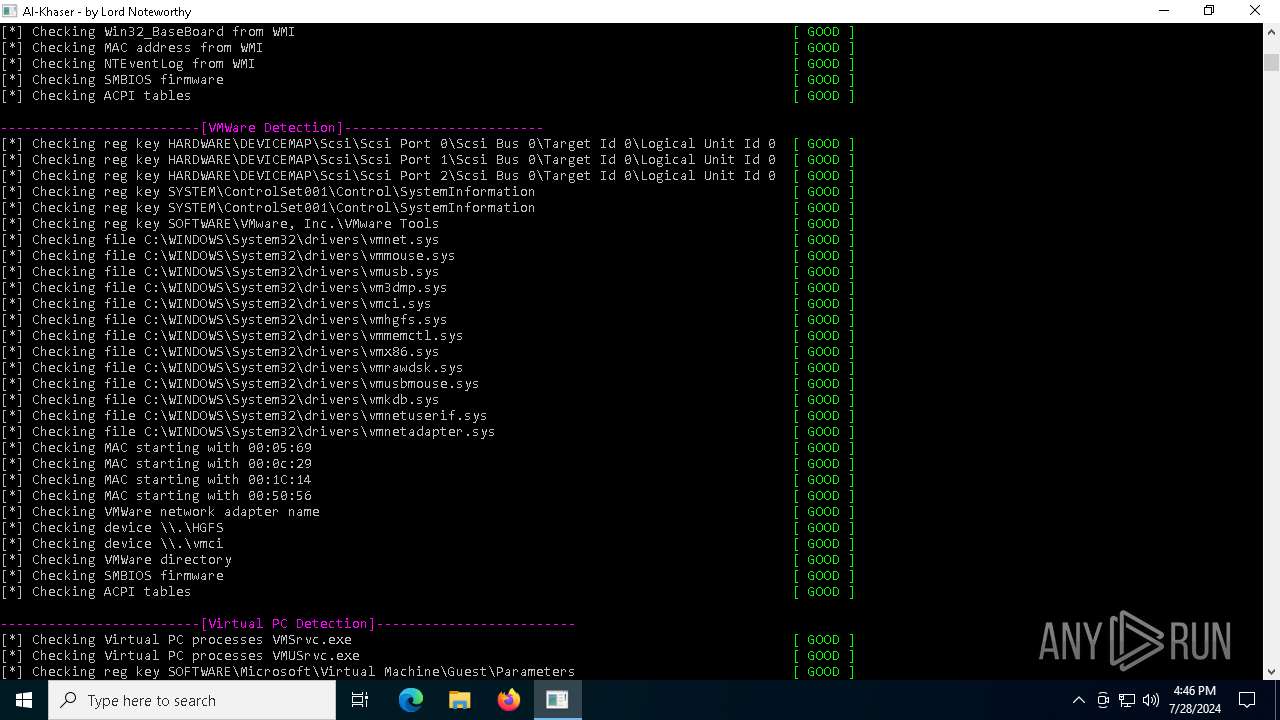Click the Task View taskbar icon
1280x720 pixels.
click(360, 700)
